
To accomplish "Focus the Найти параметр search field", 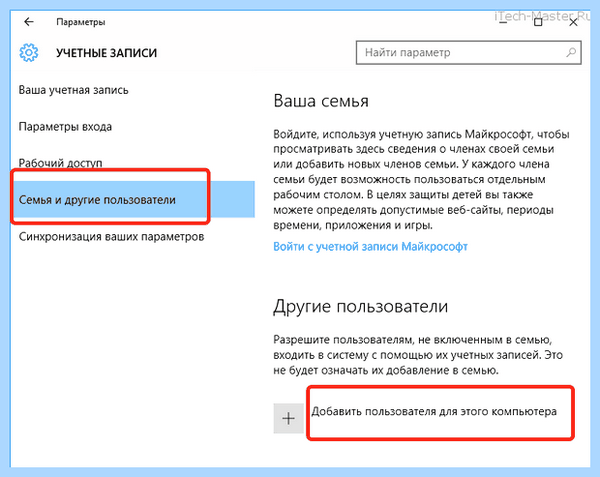I will [468, 52].
